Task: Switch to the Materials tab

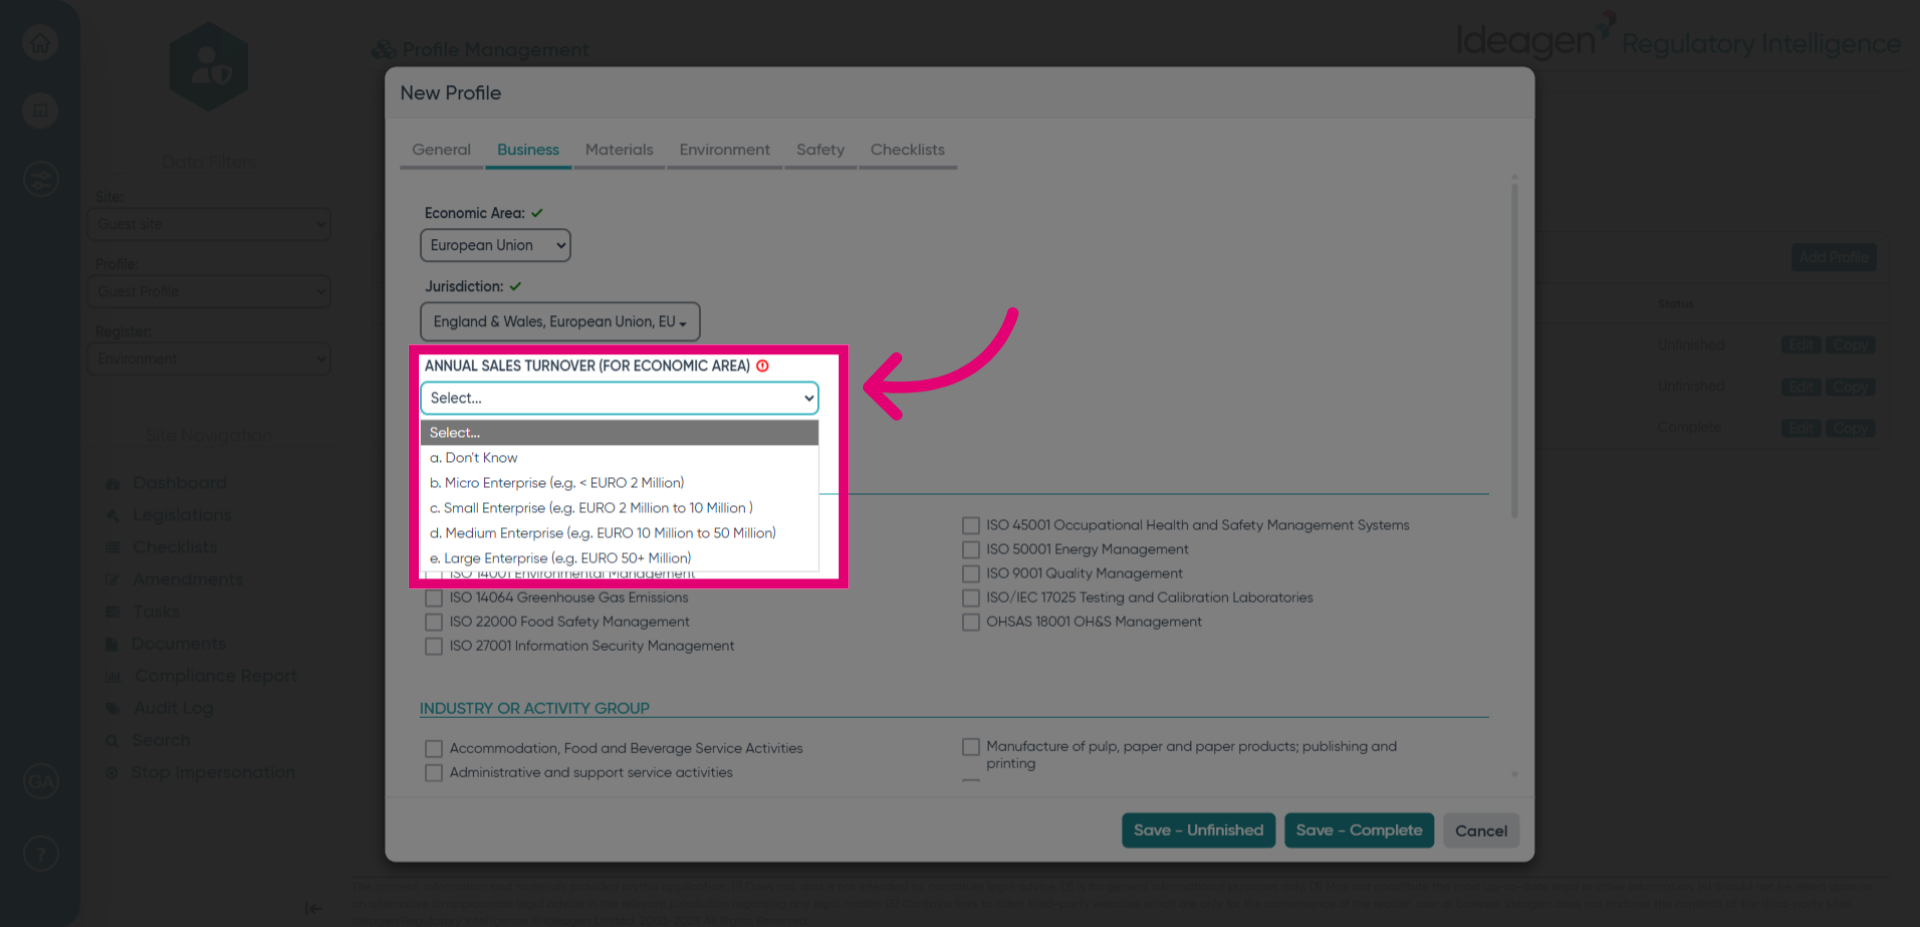Action: click(619, 150)
